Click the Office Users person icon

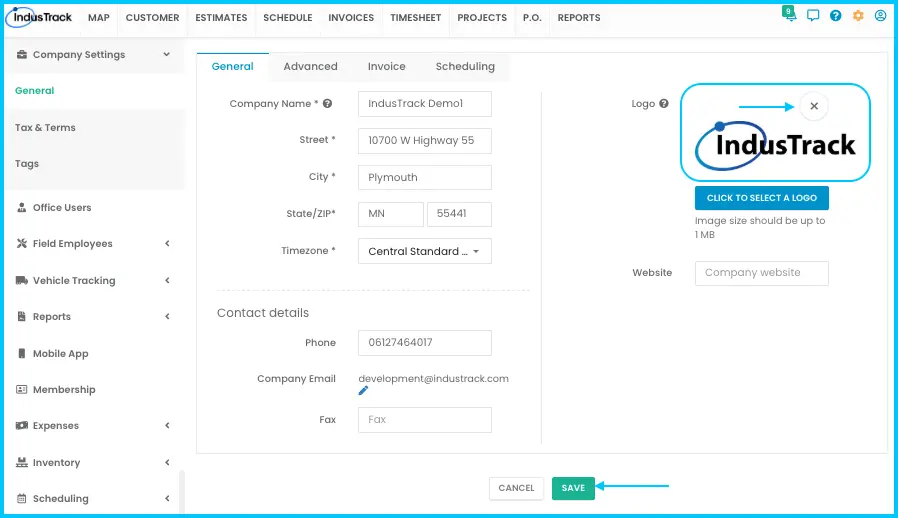click(22, 207)
